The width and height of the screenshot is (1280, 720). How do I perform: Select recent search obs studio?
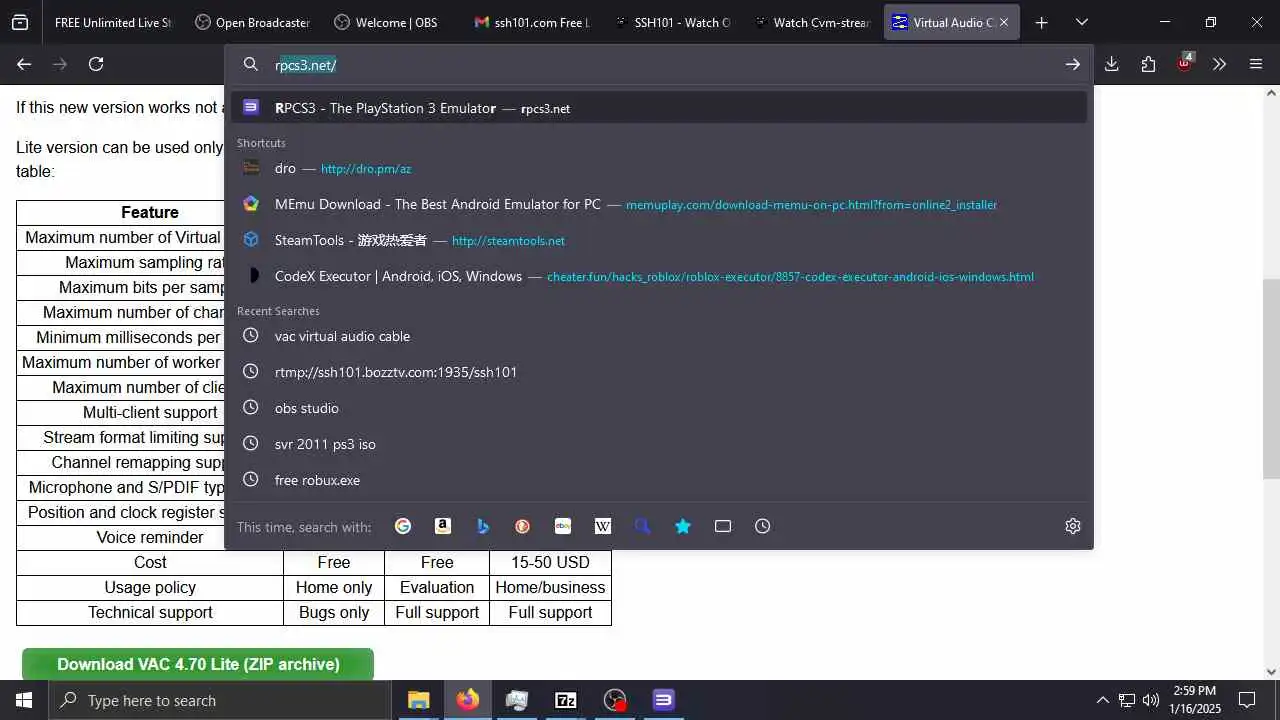point(659,408)
